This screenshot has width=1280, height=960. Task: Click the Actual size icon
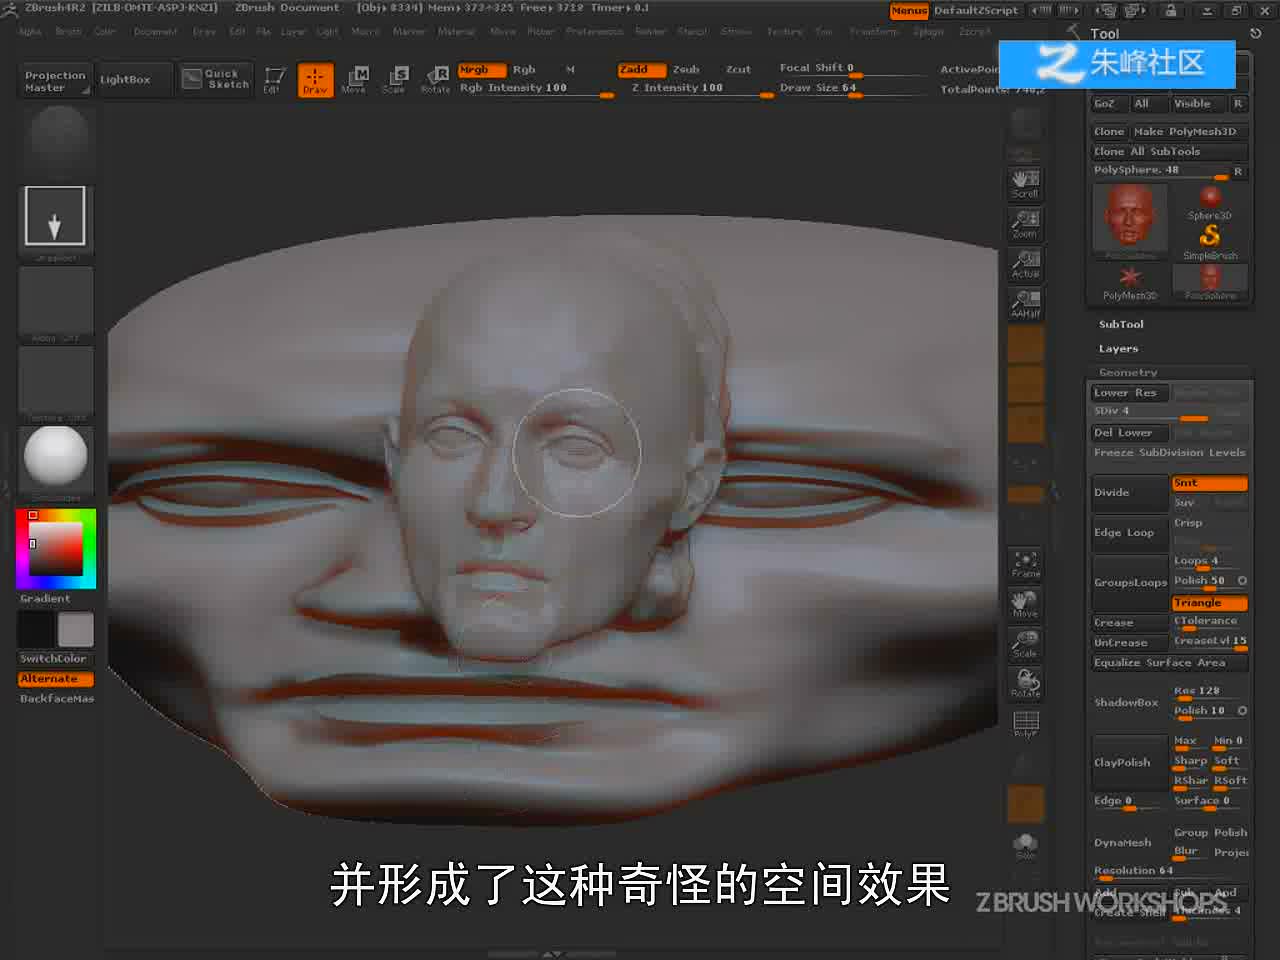[1025, 263]
